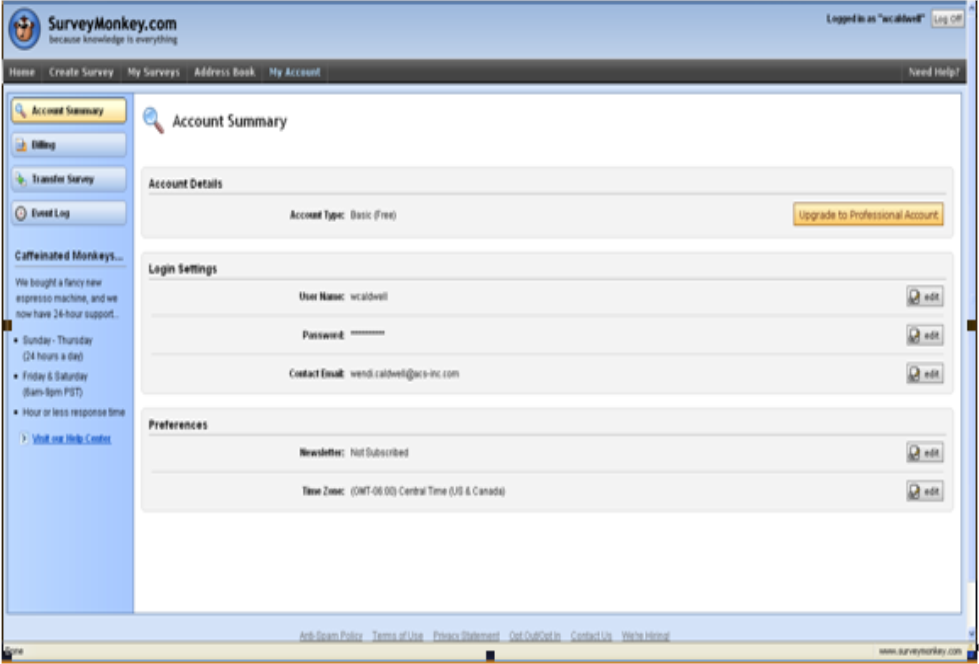Open the Event Log sidebar item

pos(68,213)
